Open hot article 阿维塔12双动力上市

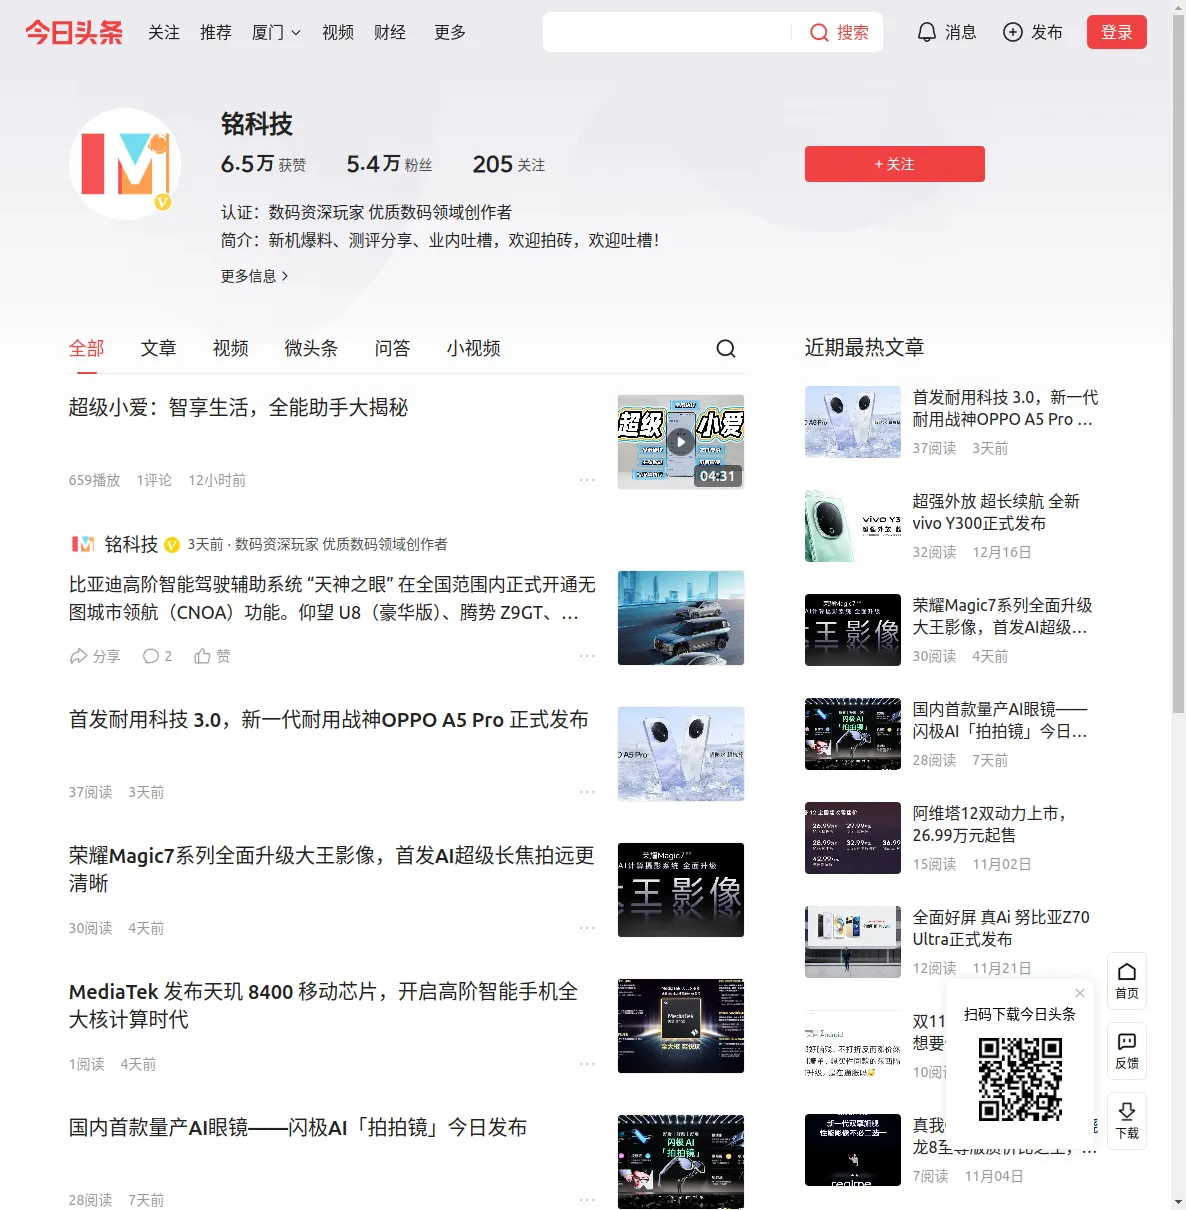coord(990,824)
